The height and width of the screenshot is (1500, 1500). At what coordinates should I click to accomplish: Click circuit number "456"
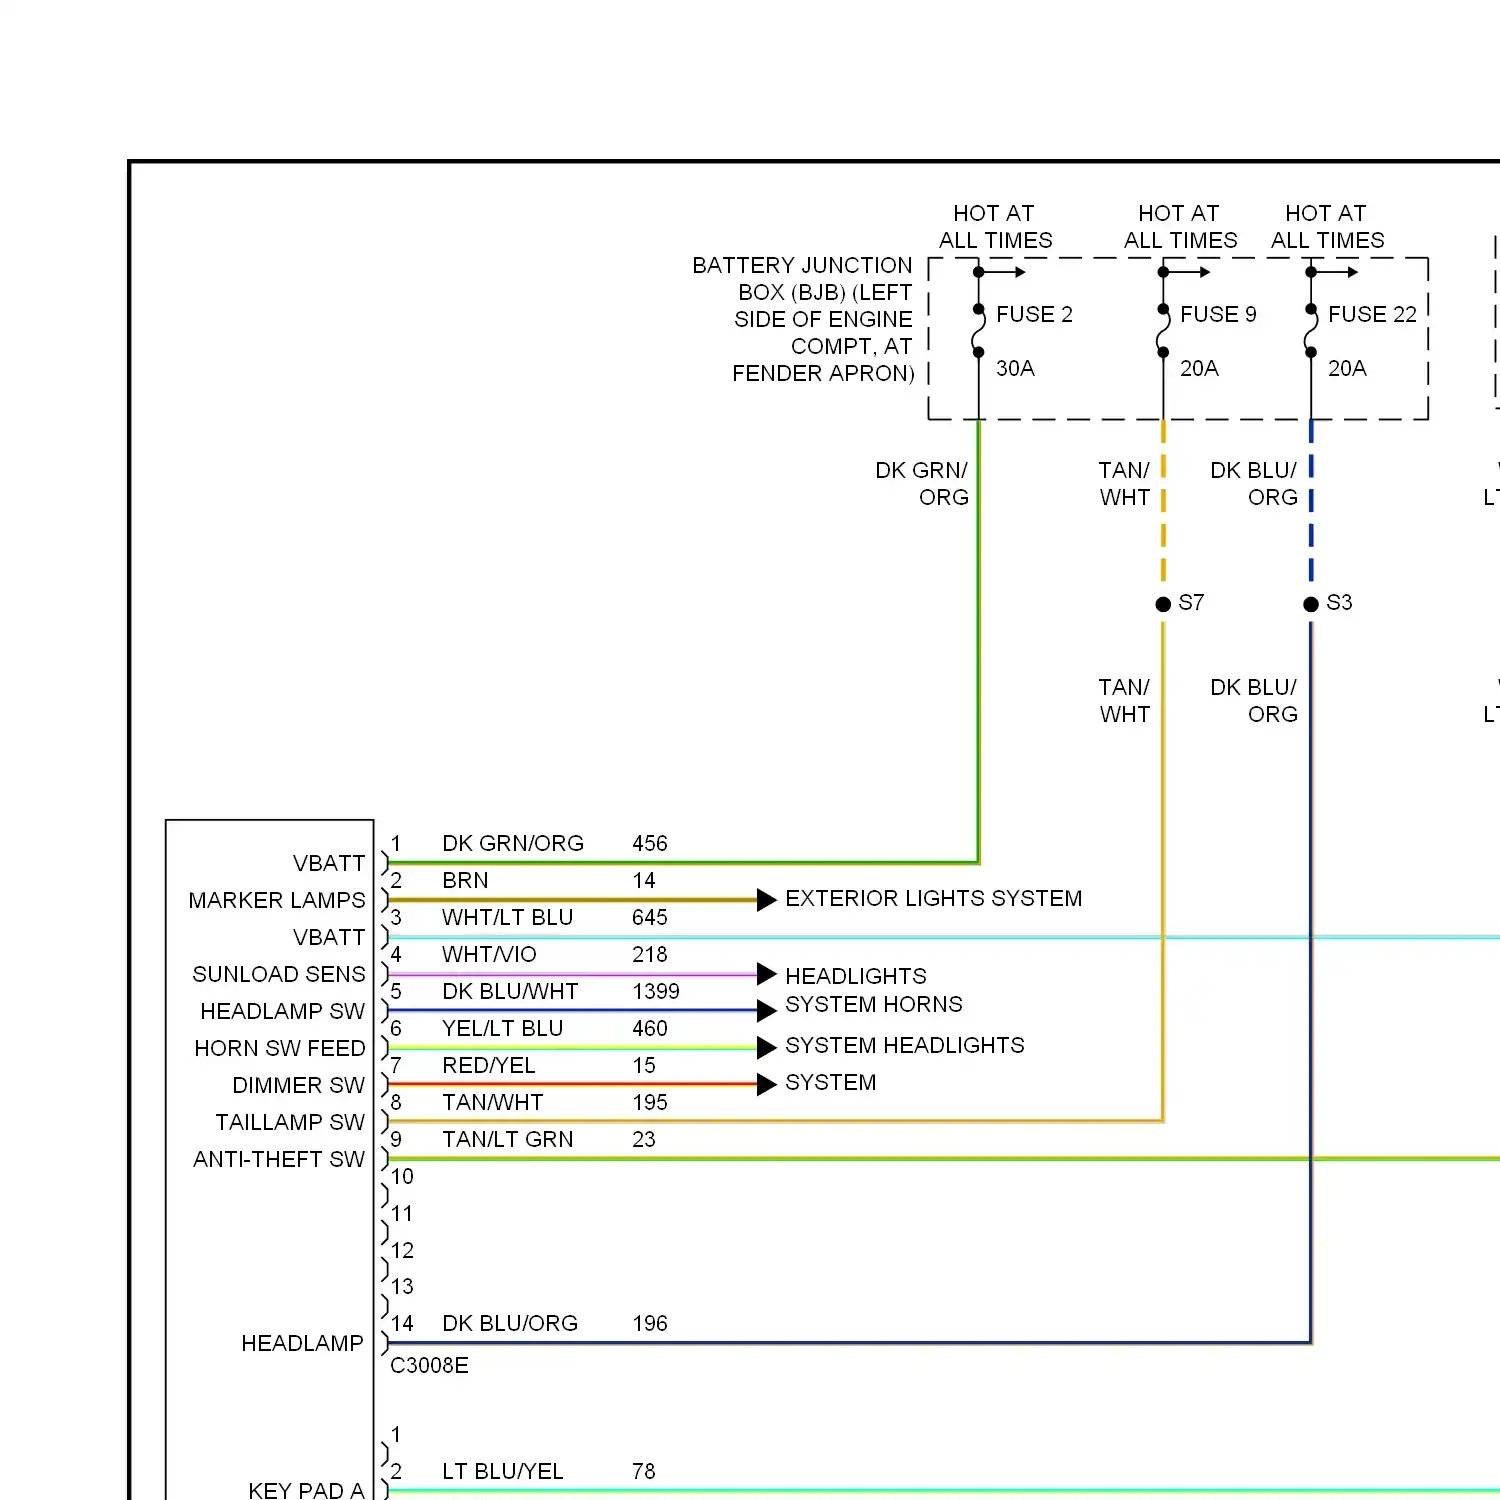point(650,843)
